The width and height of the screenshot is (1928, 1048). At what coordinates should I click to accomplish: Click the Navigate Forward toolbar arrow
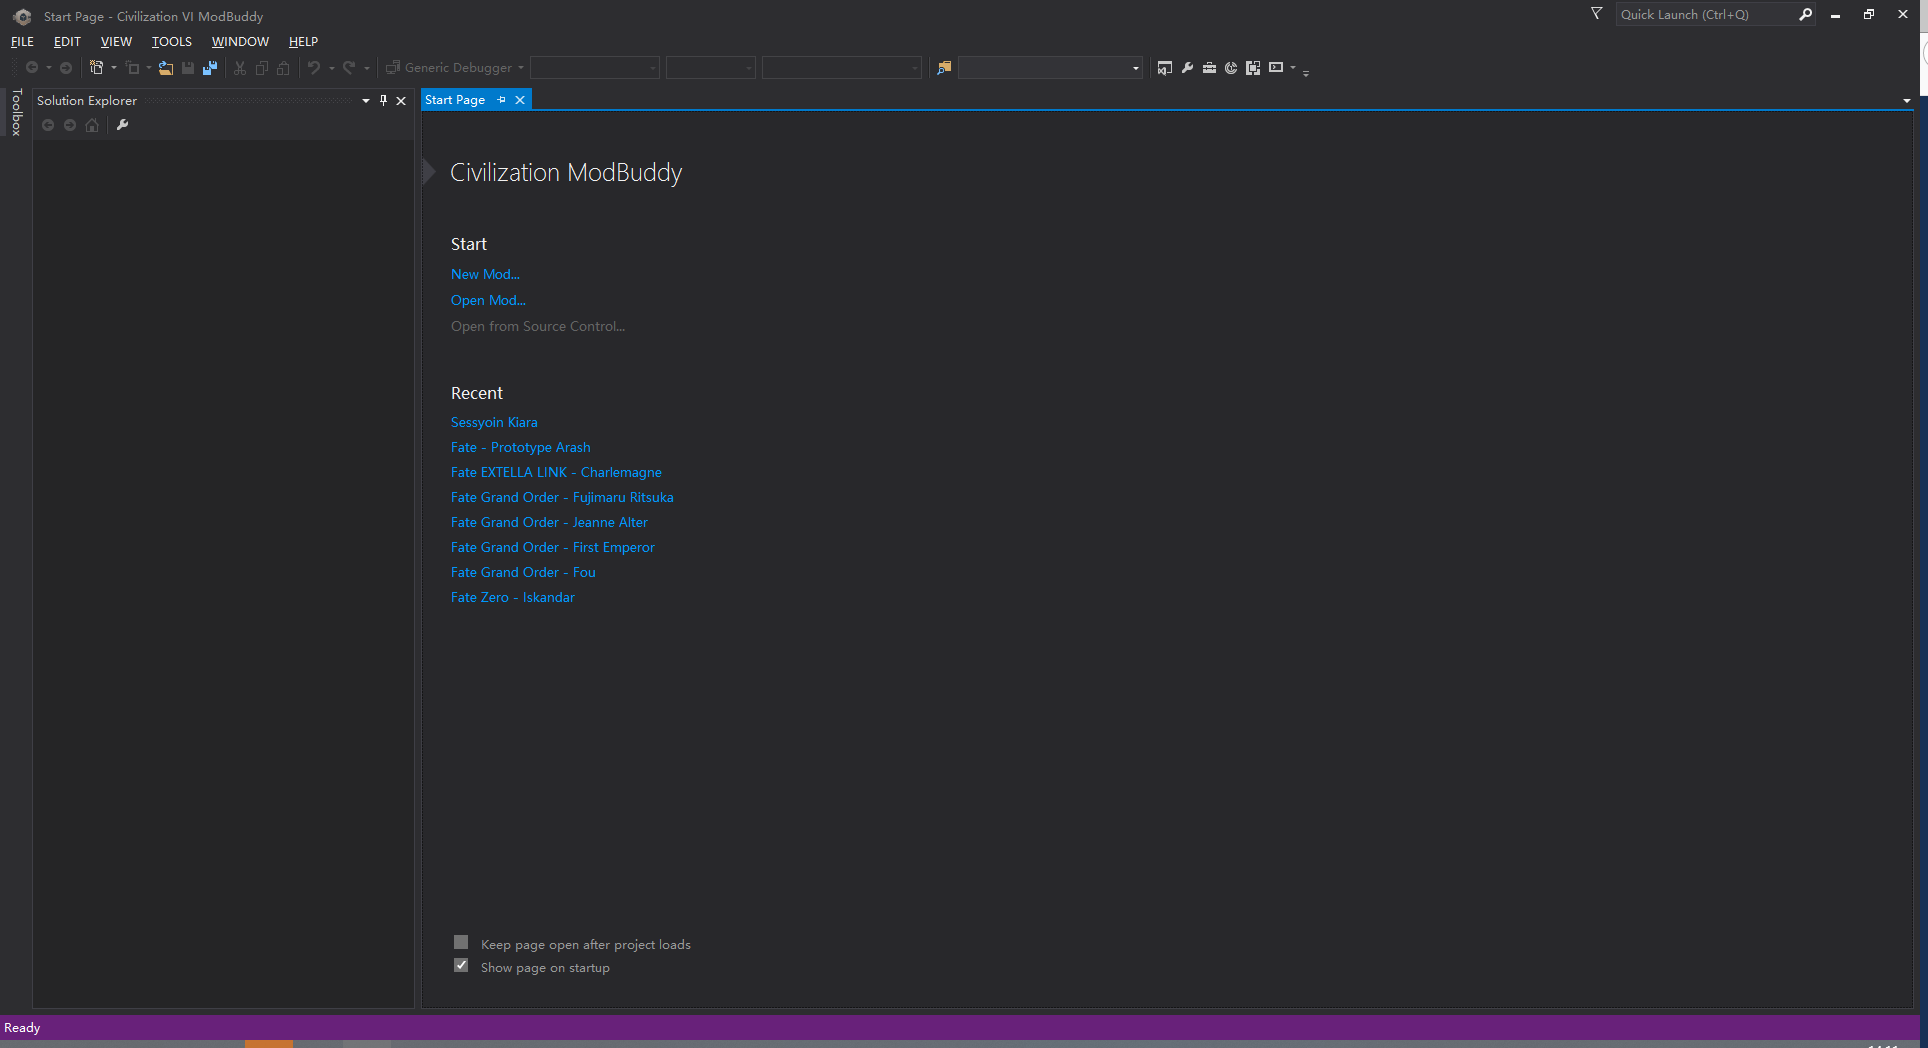66,68
